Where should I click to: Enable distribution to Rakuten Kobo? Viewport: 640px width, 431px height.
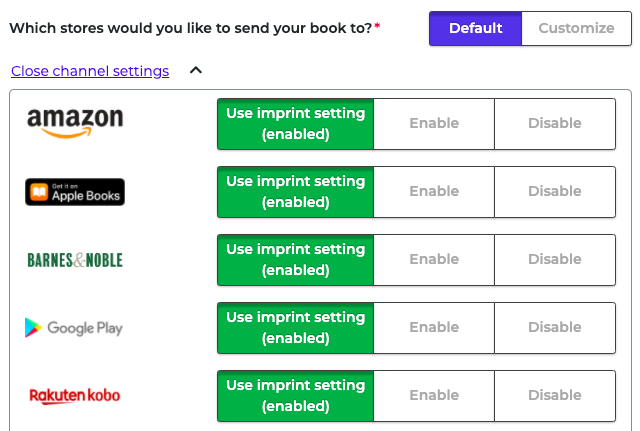click(434, 396)
